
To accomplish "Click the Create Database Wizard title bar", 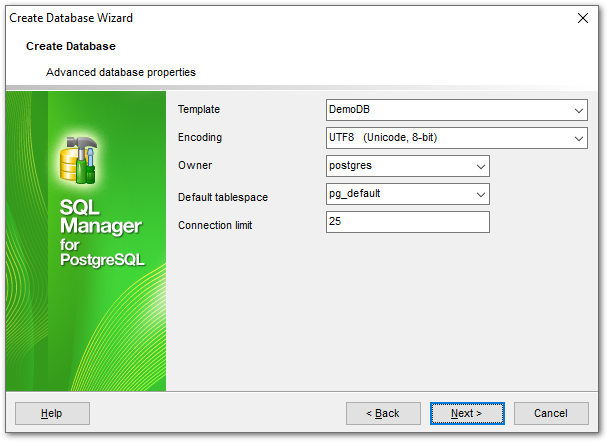I will click(x=250, y=18).
